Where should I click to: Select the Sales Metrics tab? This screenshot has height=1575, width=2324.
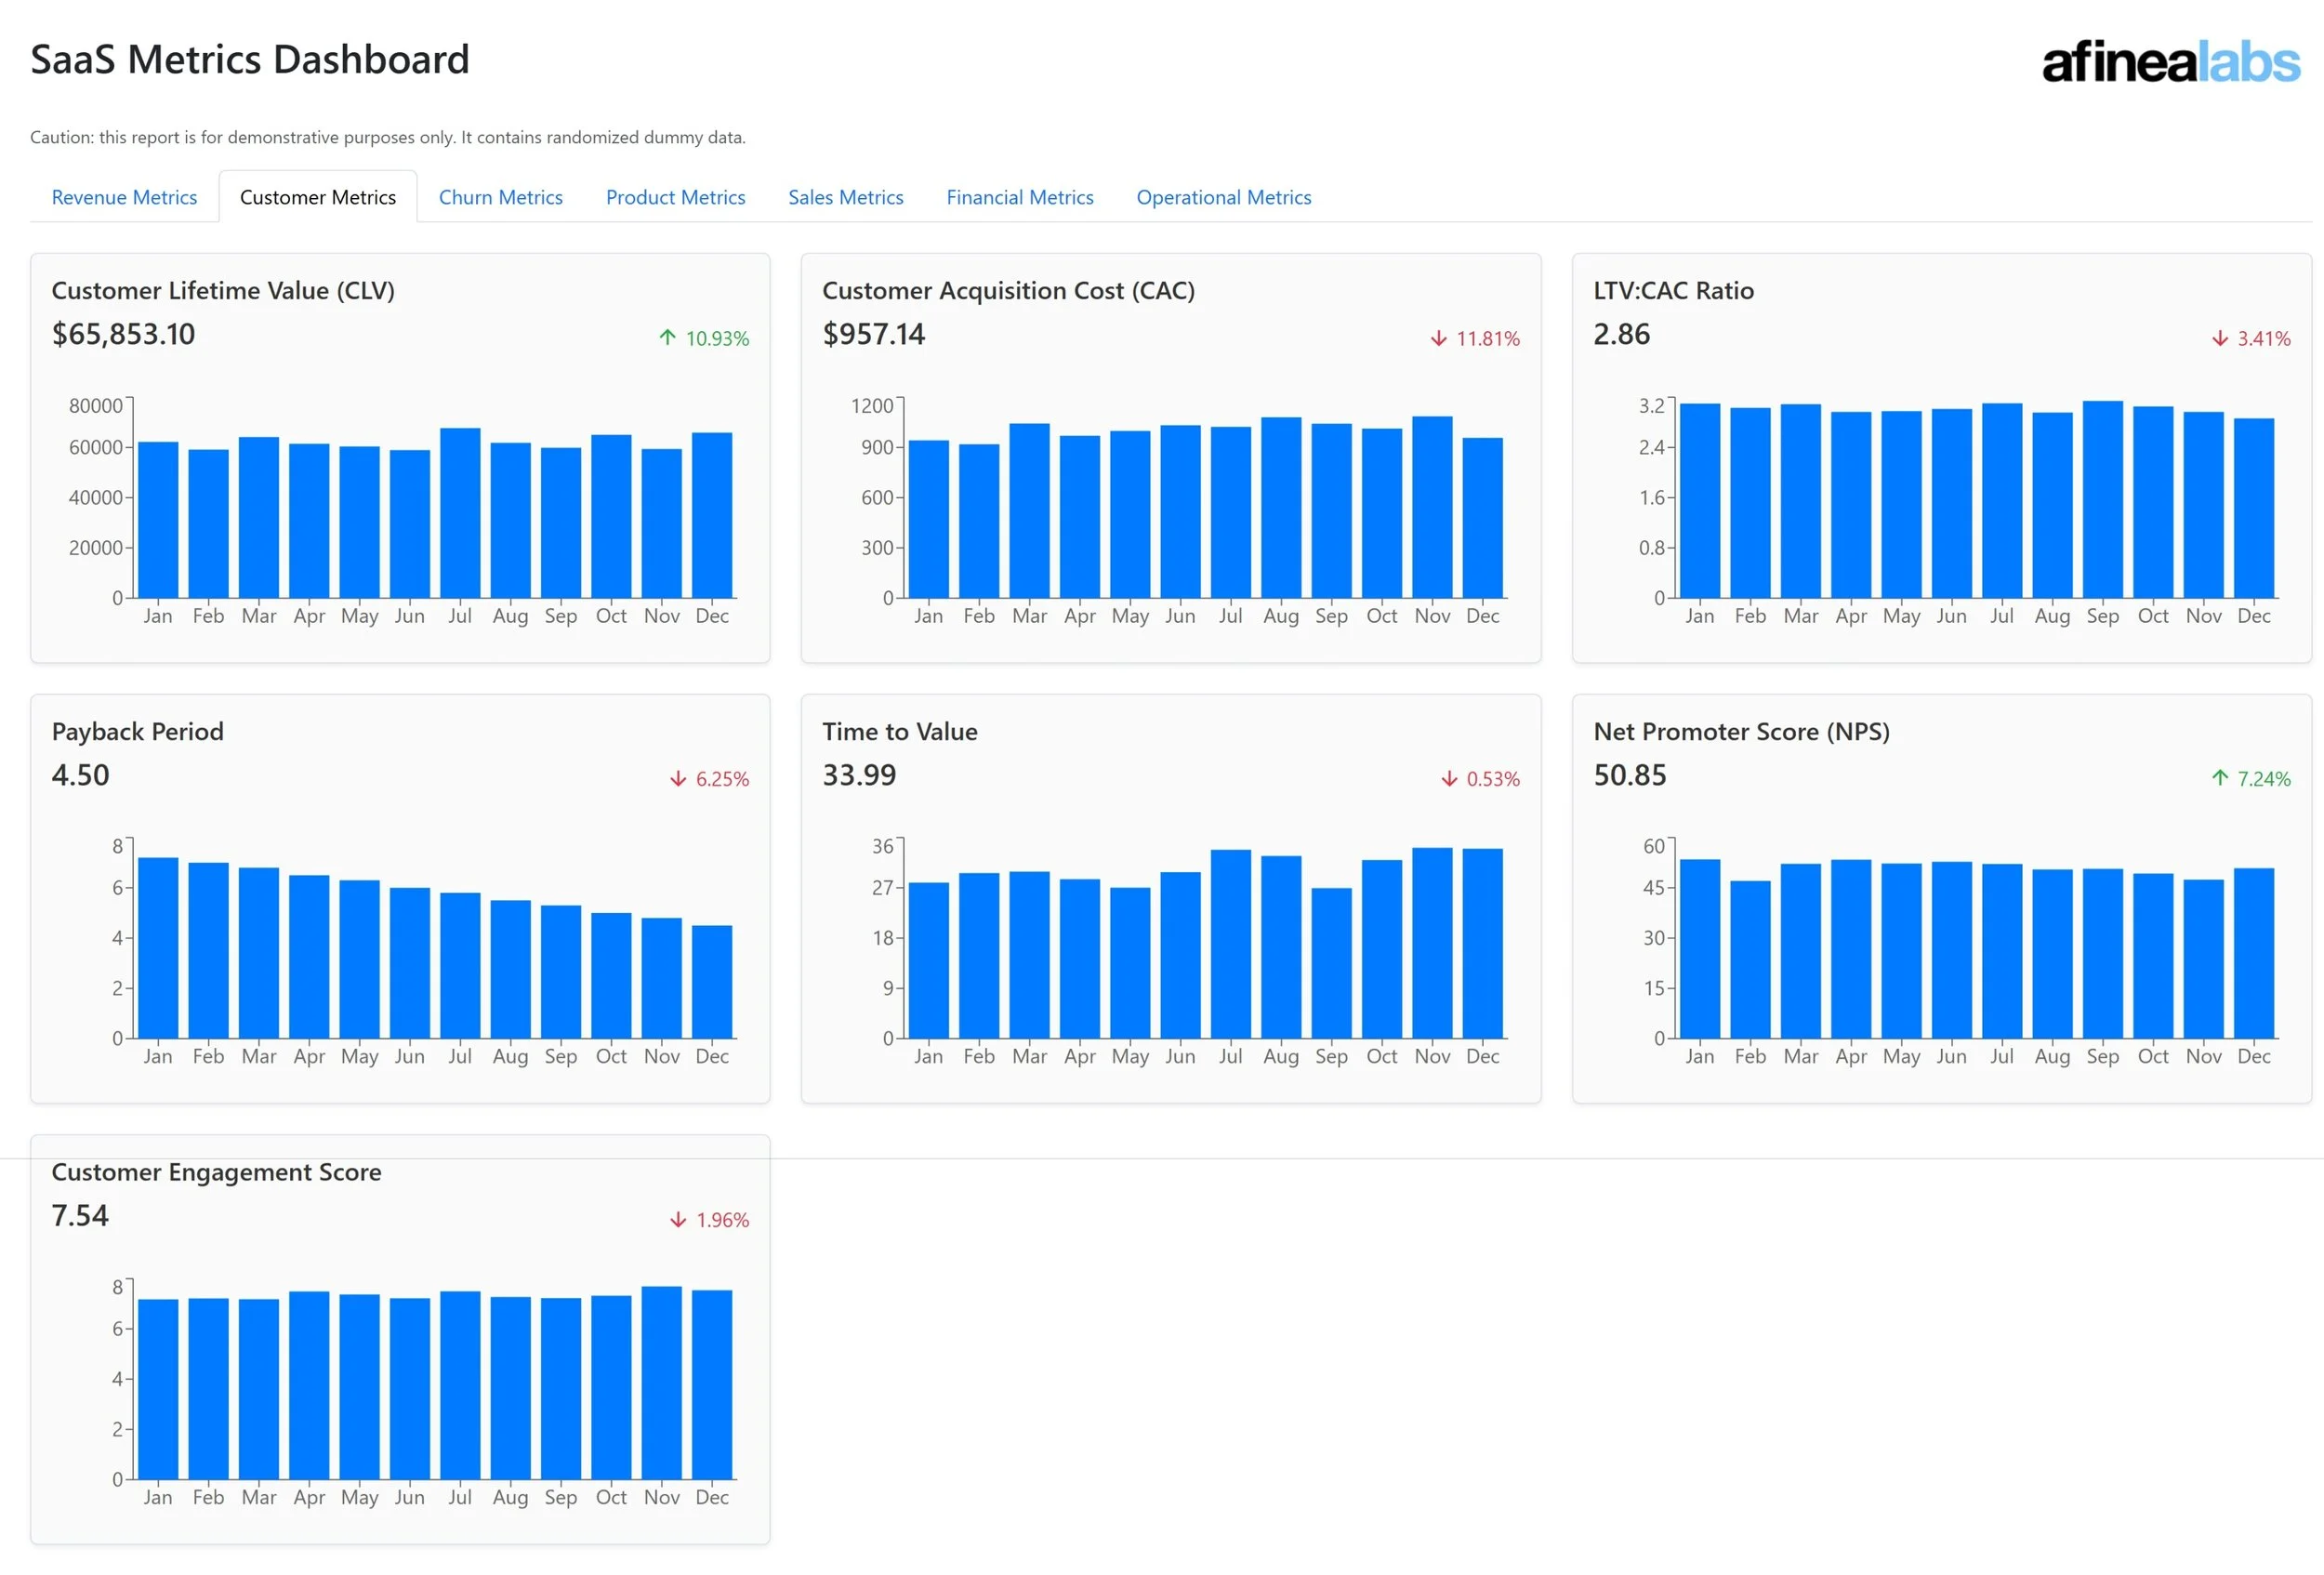click(x=845, y=197)
